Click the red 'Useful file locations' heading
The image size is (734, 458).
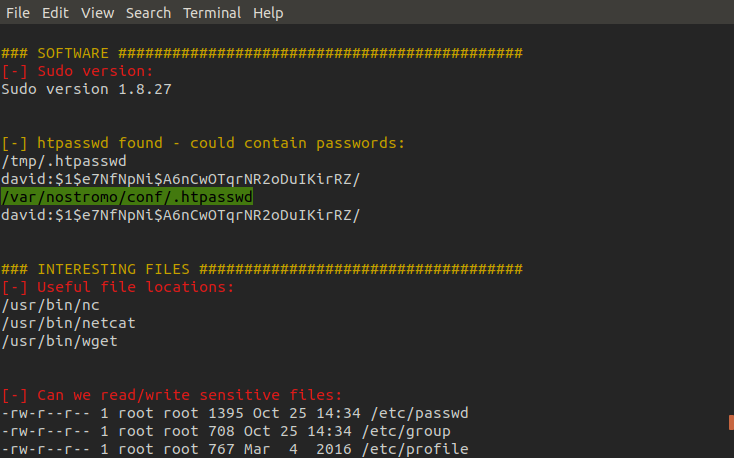117,287
